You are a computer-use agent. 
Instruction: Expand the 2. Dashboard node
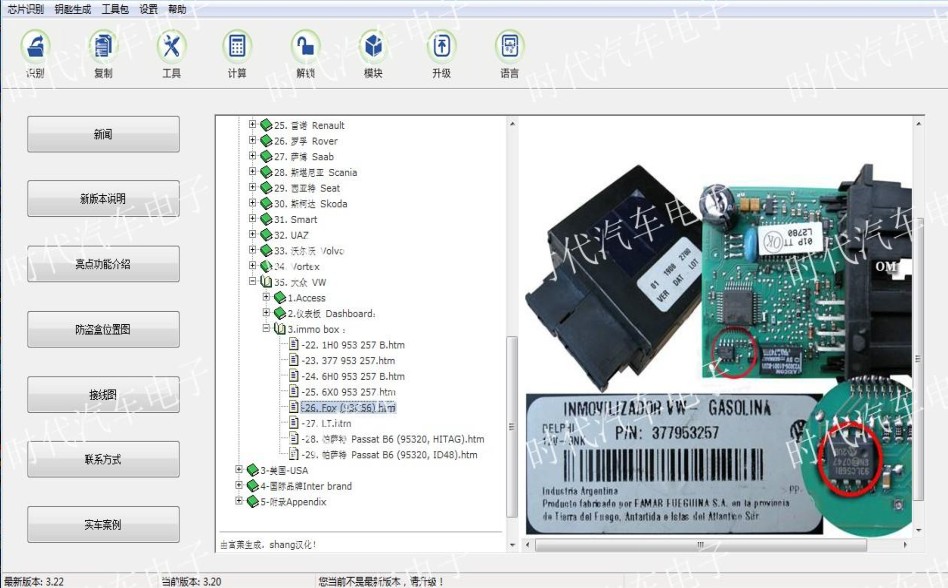coord(266,312)
